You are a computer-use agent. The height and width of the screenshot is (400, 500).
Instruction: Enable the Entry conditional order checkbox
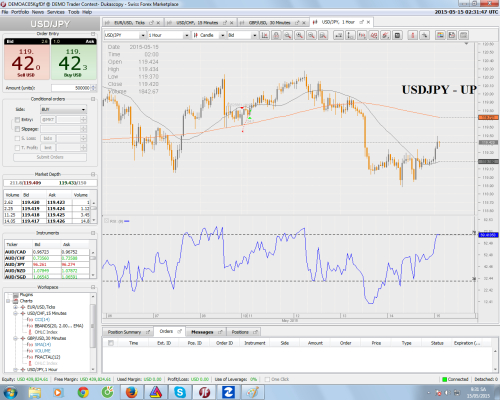click(x=17, y=120)
